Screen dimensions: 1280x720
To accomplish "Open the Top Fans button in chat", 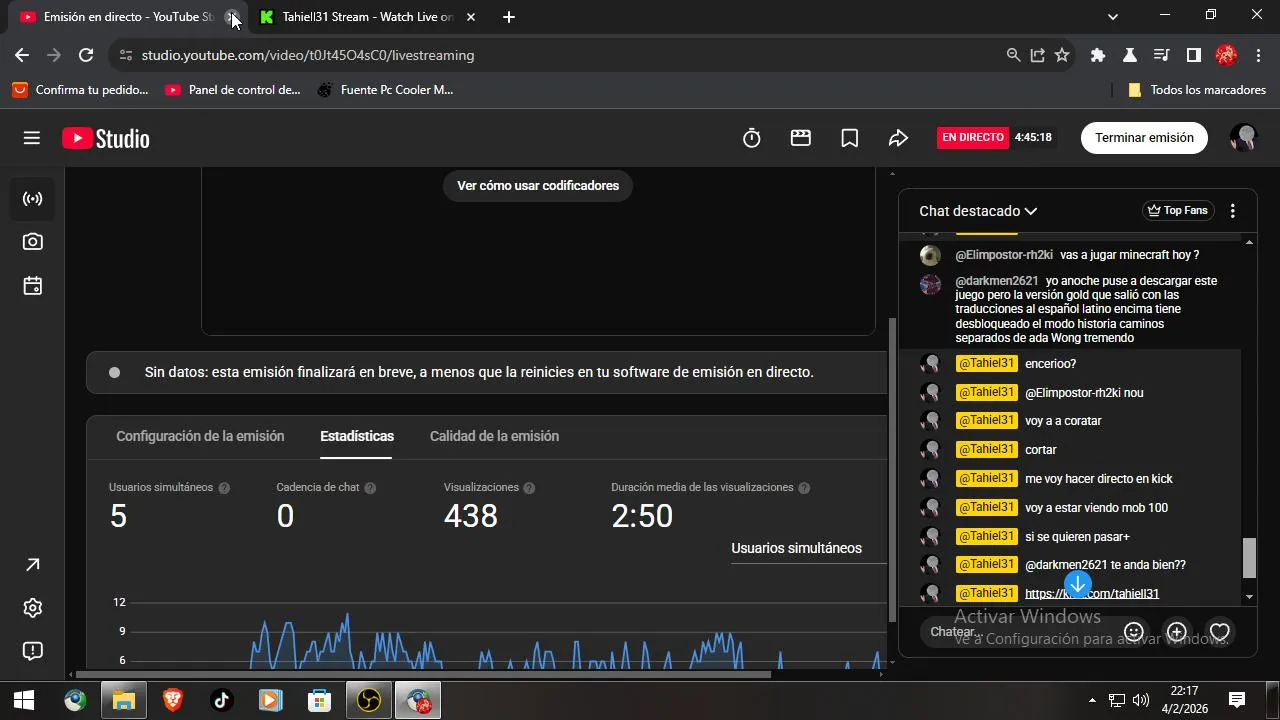I will [x=1178, y=211].
